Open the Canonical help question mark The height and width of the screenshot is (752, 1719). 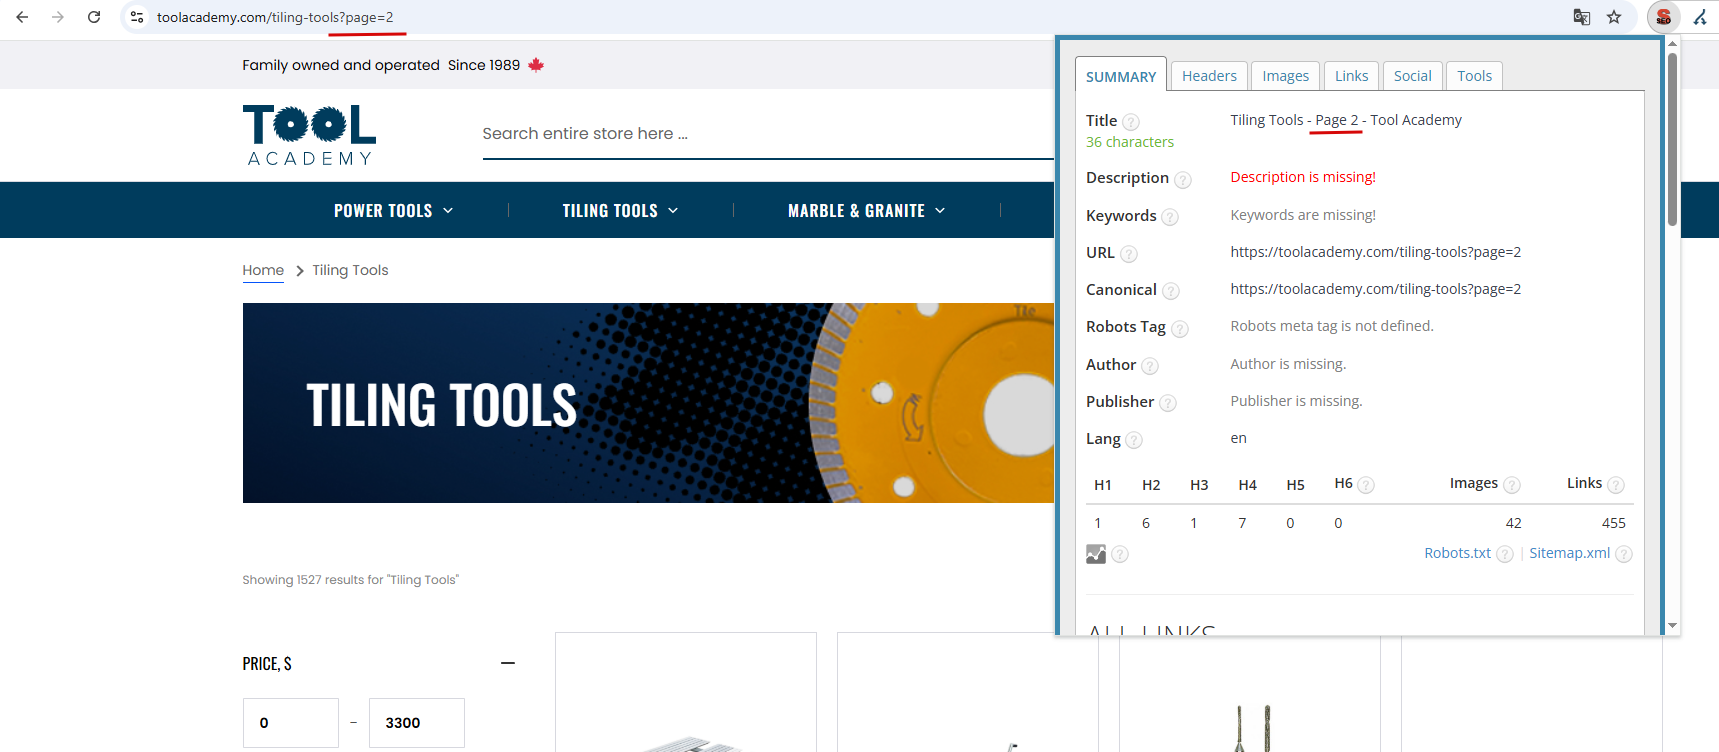[1171, 291]
